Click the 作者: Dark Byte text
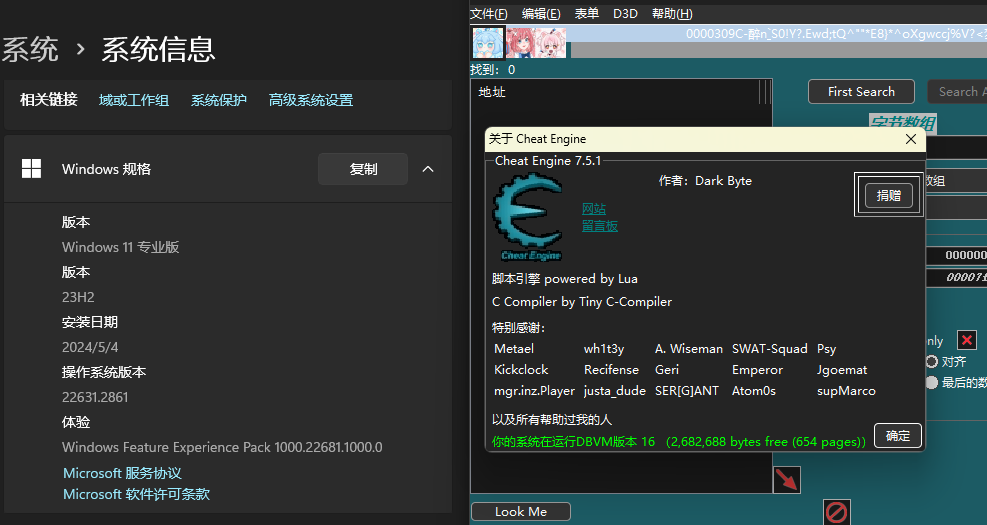 [705, 181]
